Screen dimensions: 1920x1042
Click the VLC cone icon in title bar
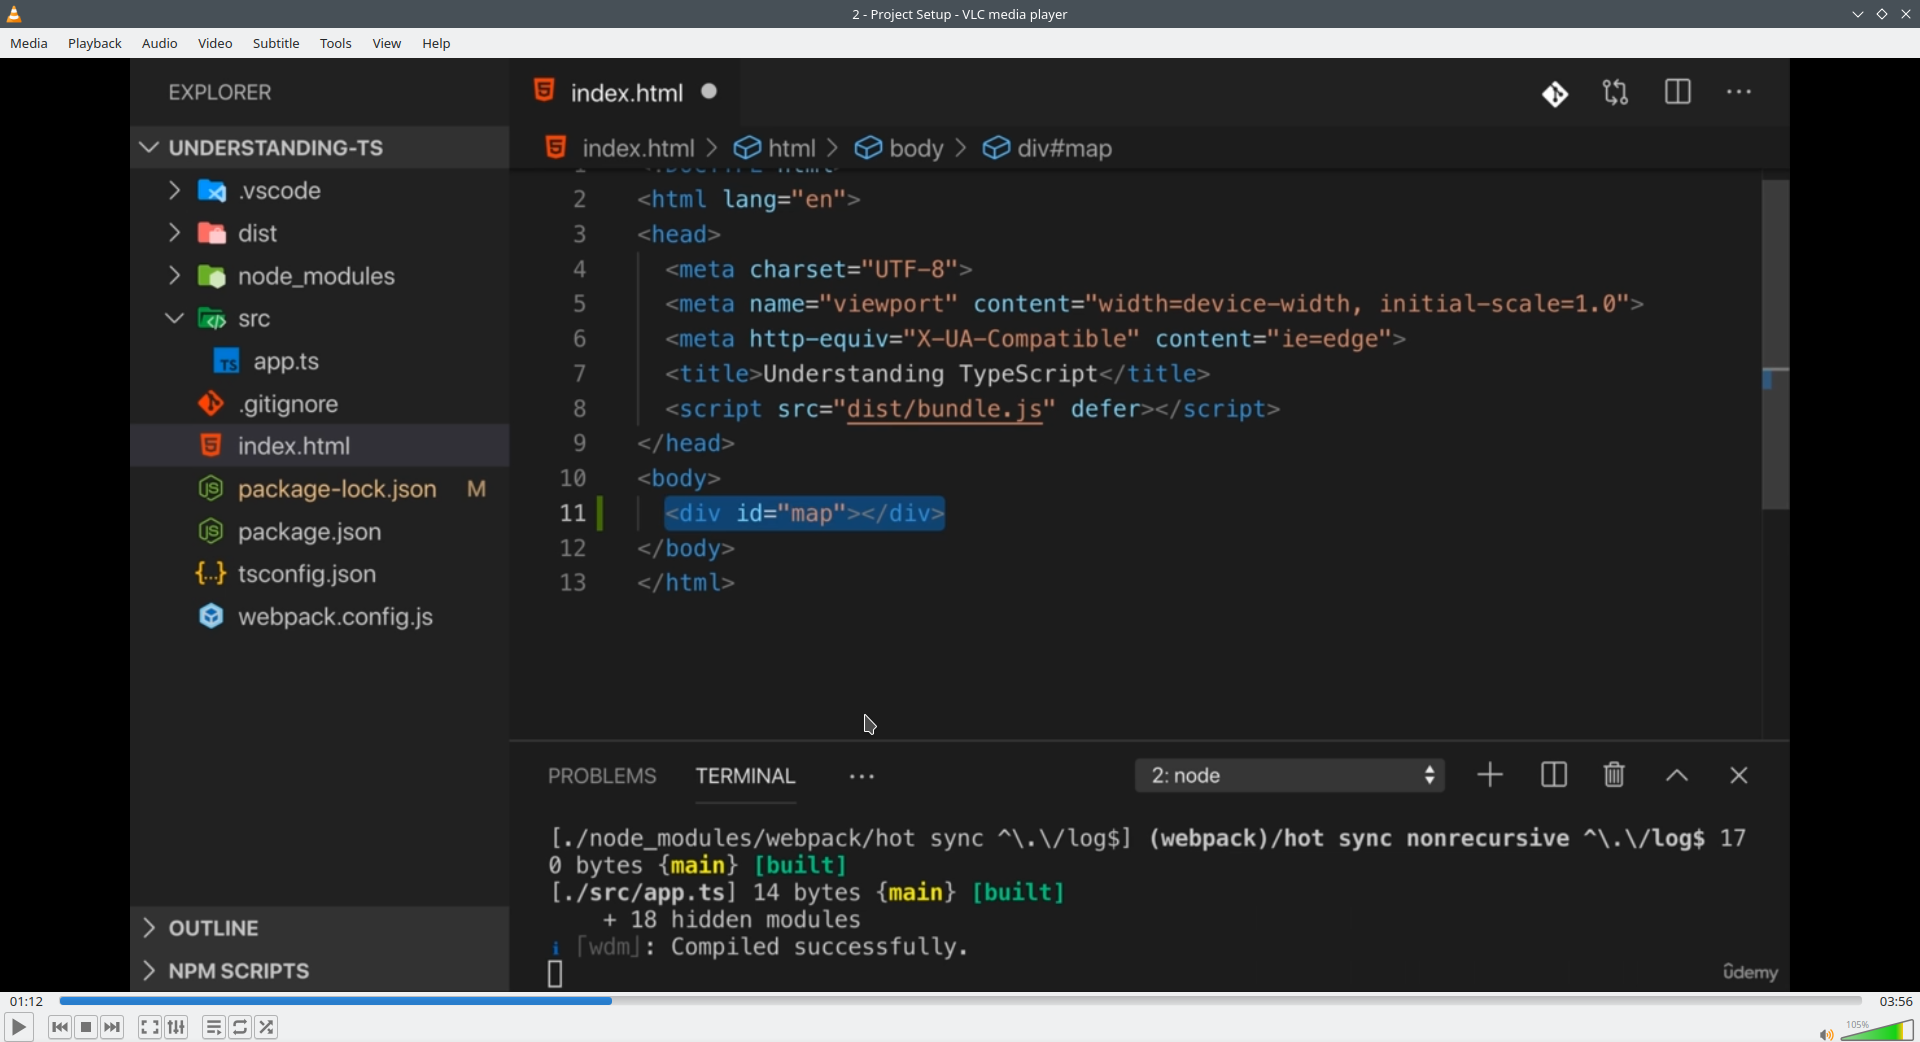(14, 14)
